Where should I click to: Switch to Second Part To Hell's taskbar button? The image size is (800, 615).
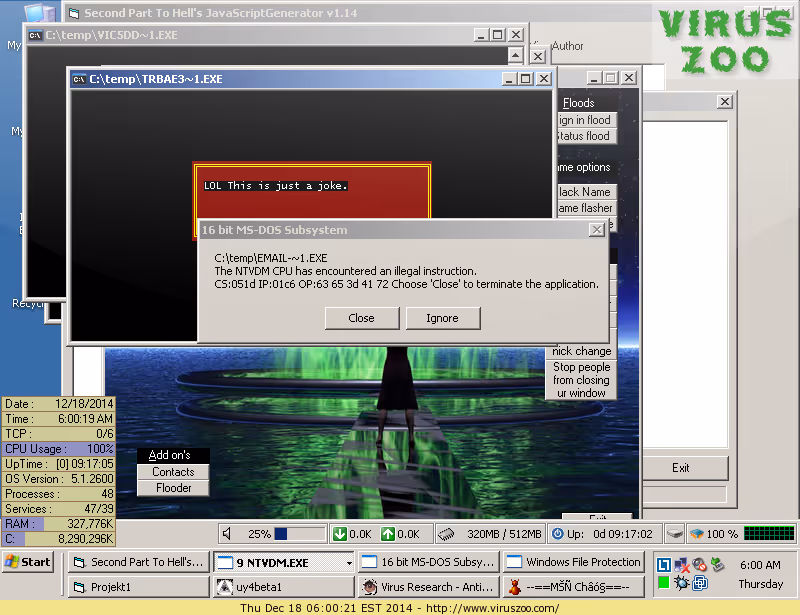(139, 562)
